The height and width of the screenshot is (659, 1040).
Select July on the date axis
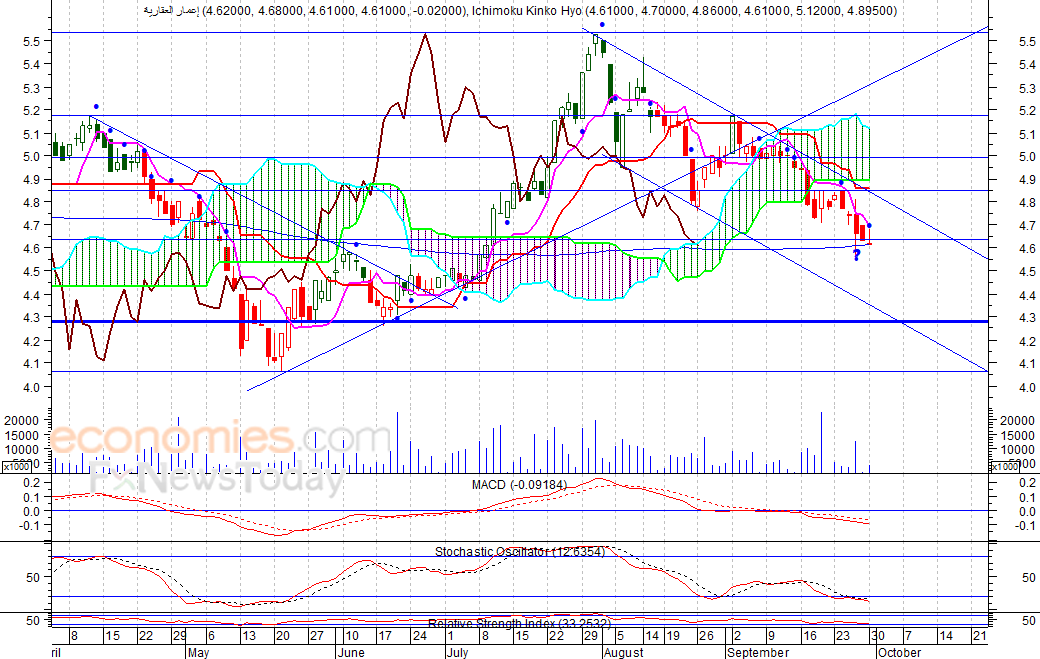click(x=457, y=652)
